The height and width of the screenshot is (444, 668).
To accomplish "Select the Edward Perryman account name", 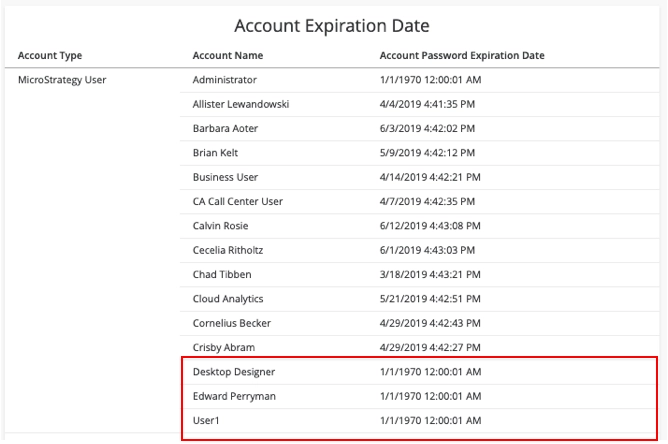I will [x=234, y=396].
